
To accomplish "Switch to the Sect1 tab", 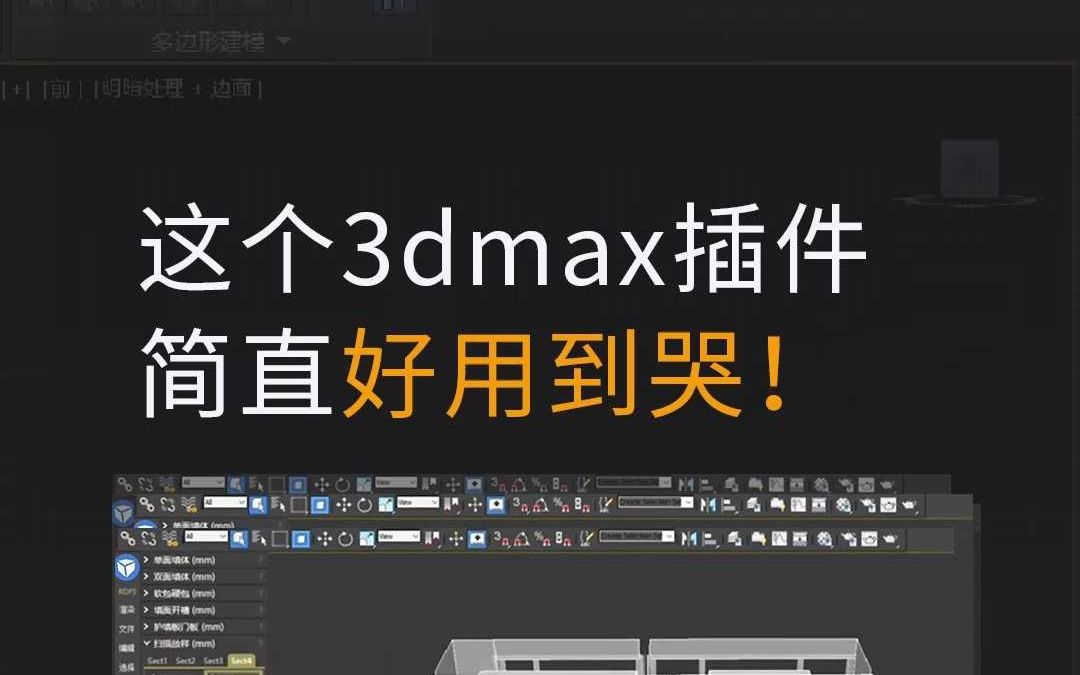I will coord(157,661).
